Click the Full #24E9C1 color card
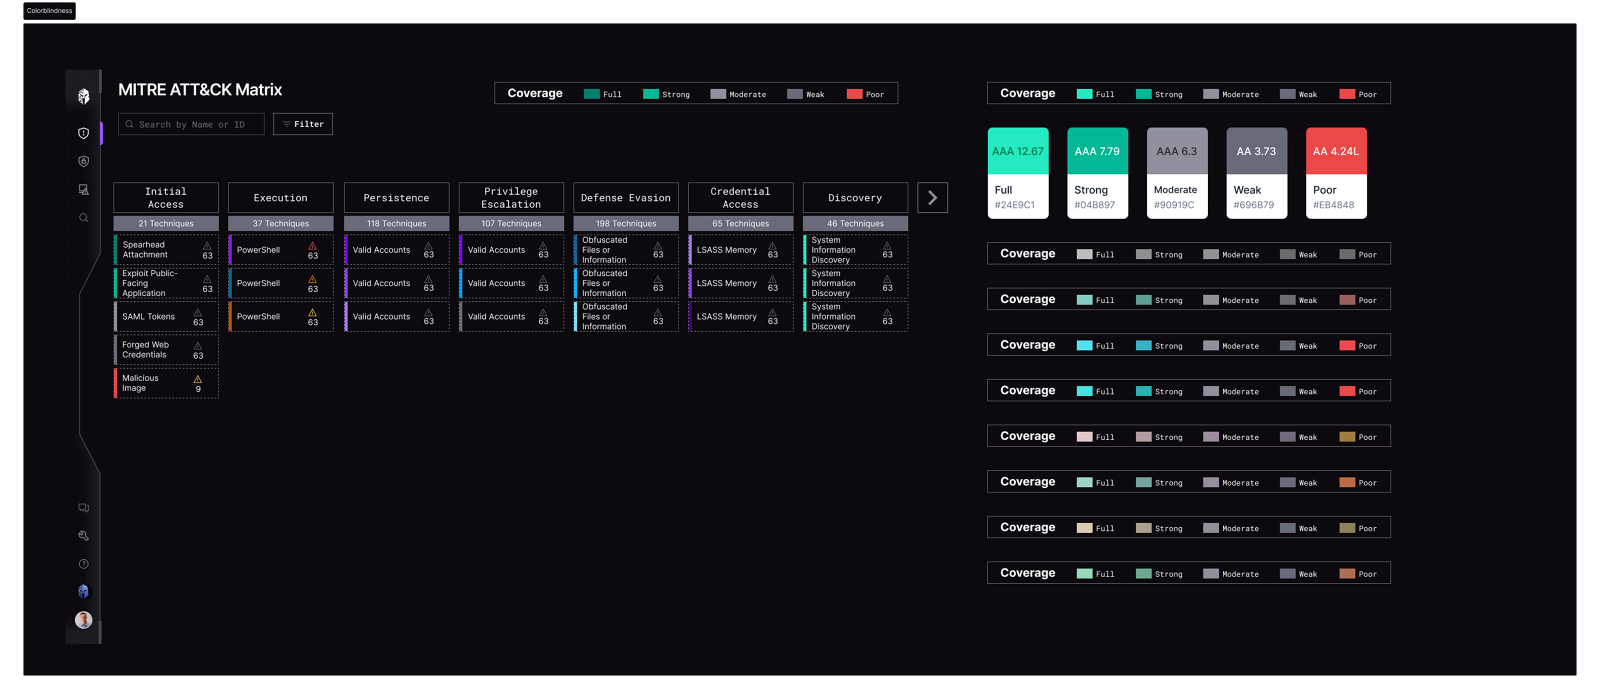The width and height of the screenshot is (1600, 699). tap(1018, 173)
